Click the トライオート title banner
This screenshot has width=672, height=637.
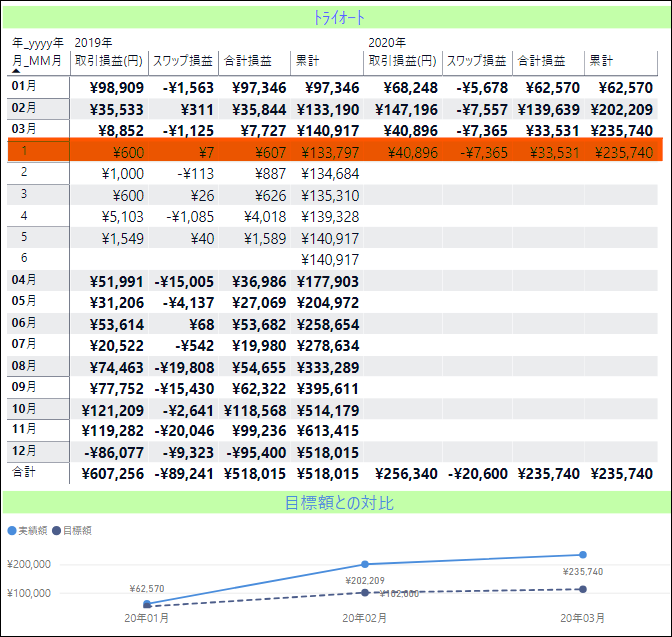pyautogui.click(x=337, y=18)
